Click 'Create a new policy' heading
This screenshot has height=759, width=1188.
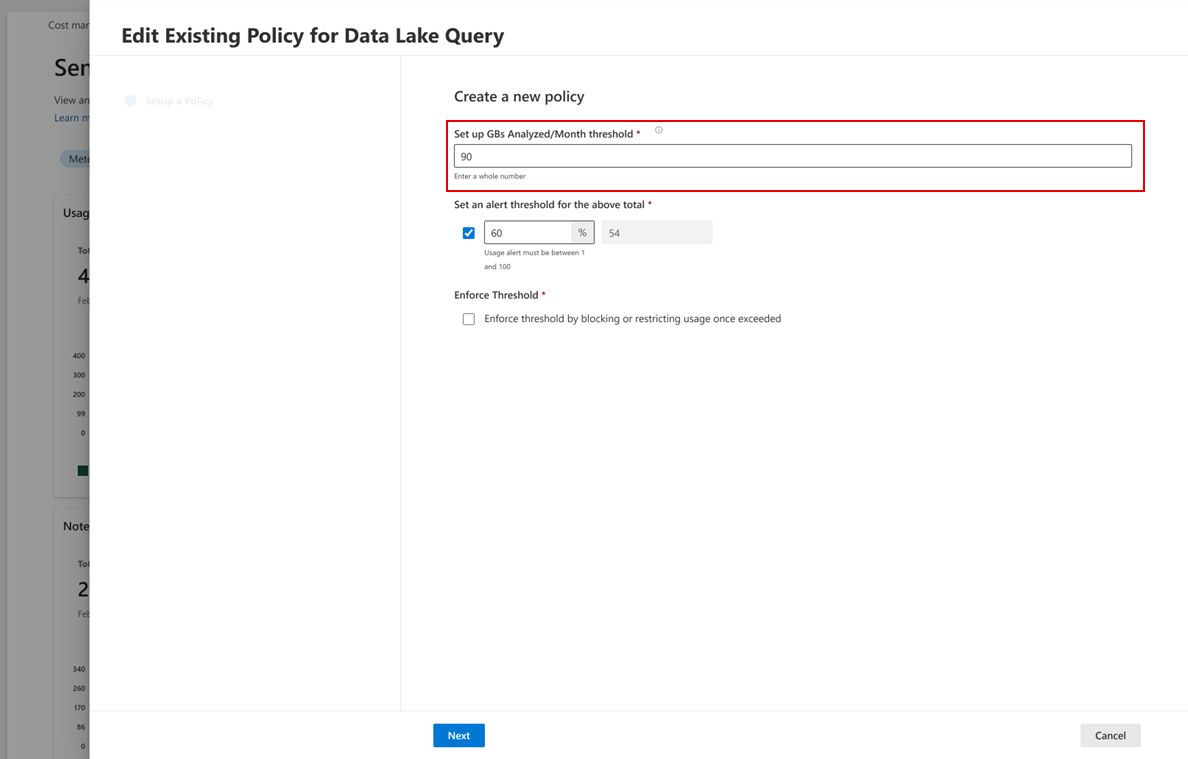click(x=519, y=96)
